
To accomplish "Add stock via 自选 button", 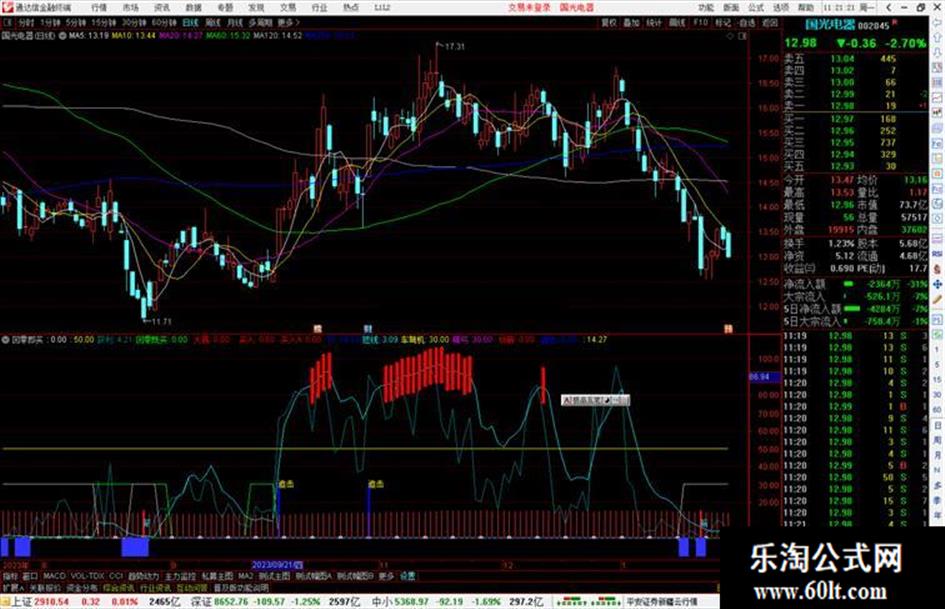I will pos(746,22).
